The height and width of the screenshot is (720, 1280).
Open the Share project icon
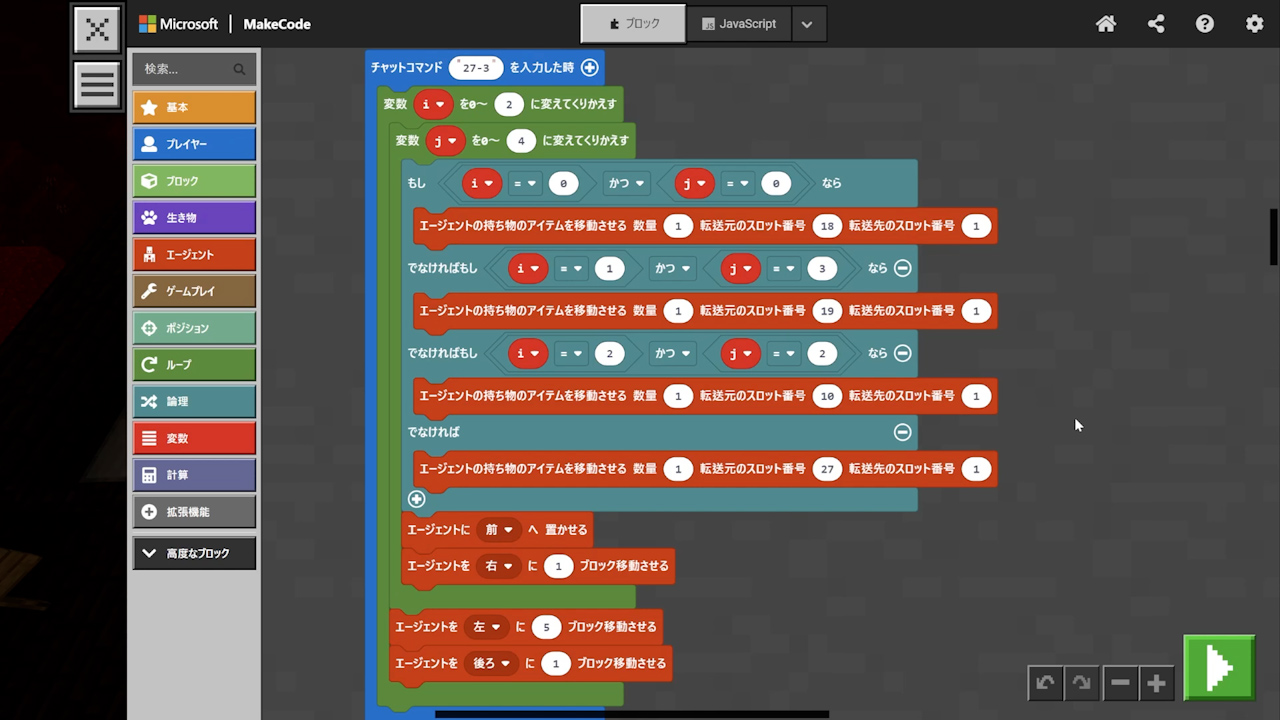(x=1156, y=24)
